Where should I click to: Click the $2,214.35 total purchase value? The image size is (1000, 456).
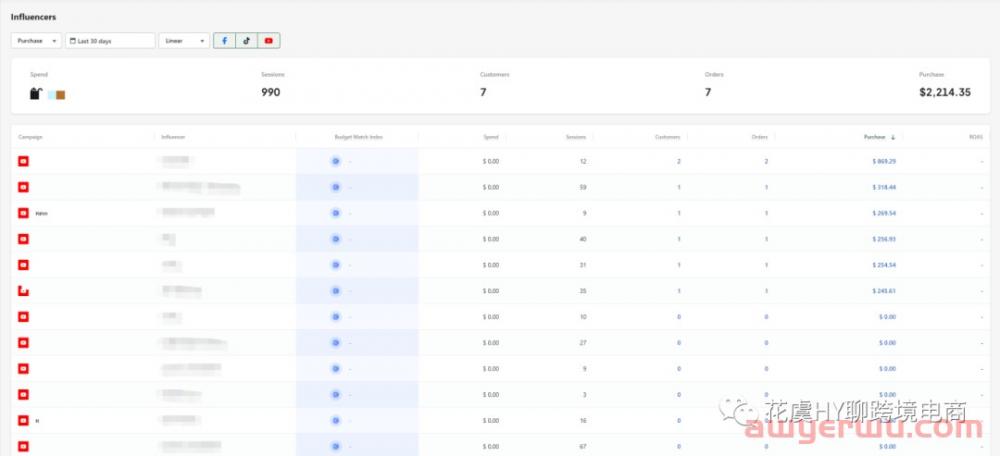(945, 92)
